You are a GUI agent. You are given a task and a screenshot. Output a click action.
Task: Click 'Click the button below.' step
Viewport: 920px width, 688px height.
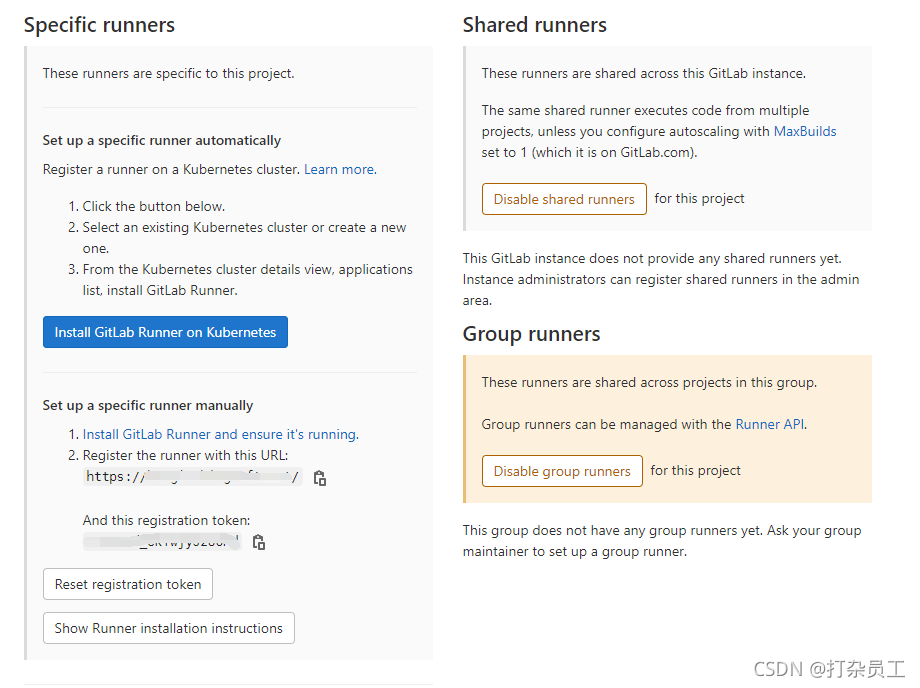coord(154,206)
